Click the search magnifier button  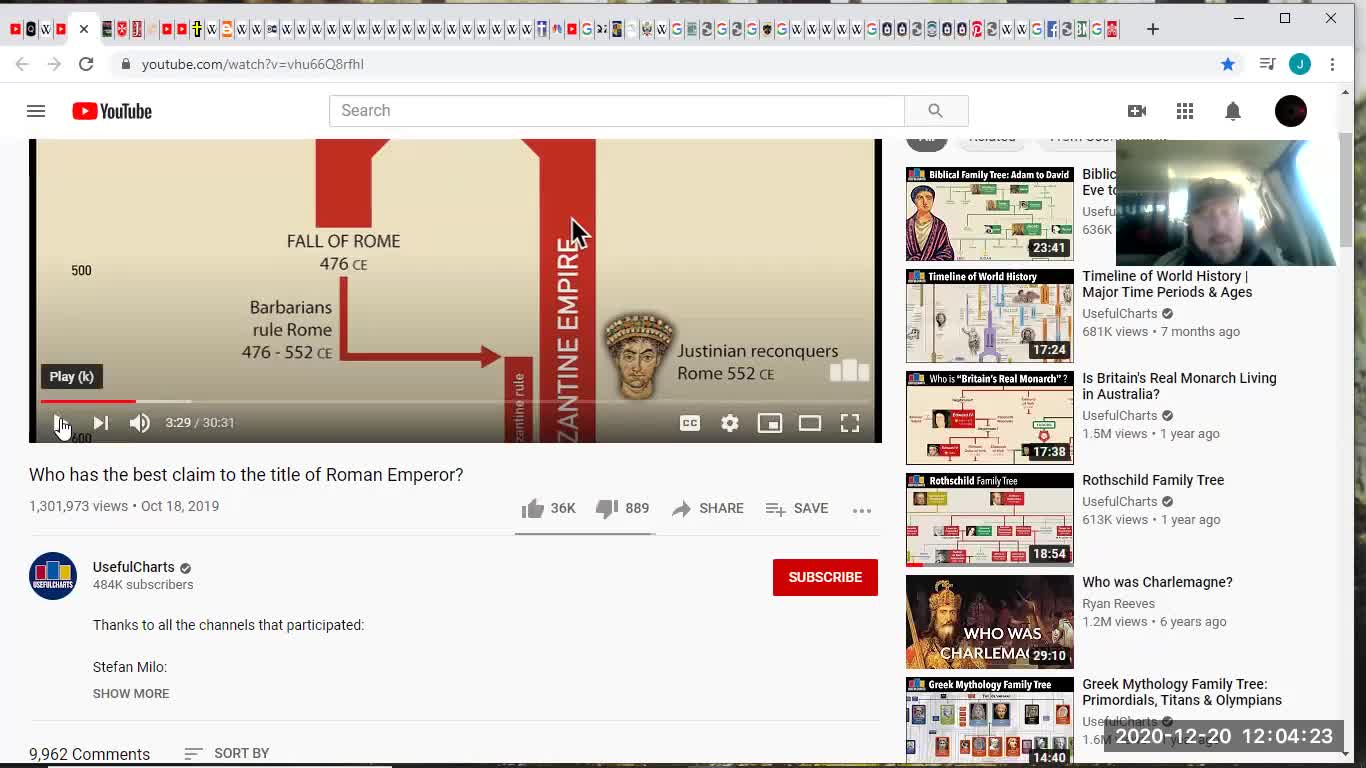point(936,111)
